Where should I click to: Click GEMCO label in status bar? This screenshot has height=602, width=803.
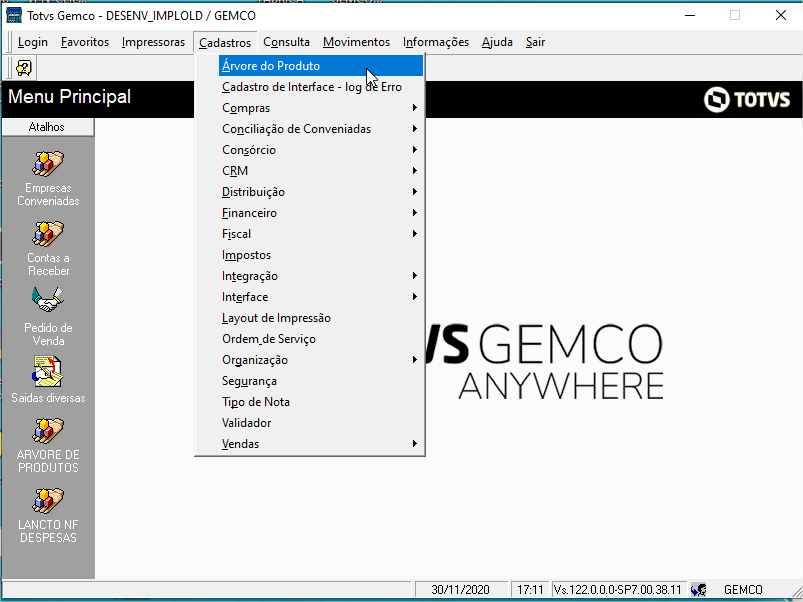click(743, 590)
